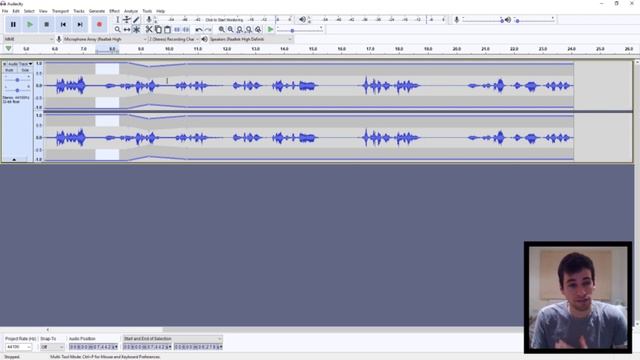The height and width of the screenshot is (360, 640).
Task: Select the Time Shift tool
Action: point(127,29)
